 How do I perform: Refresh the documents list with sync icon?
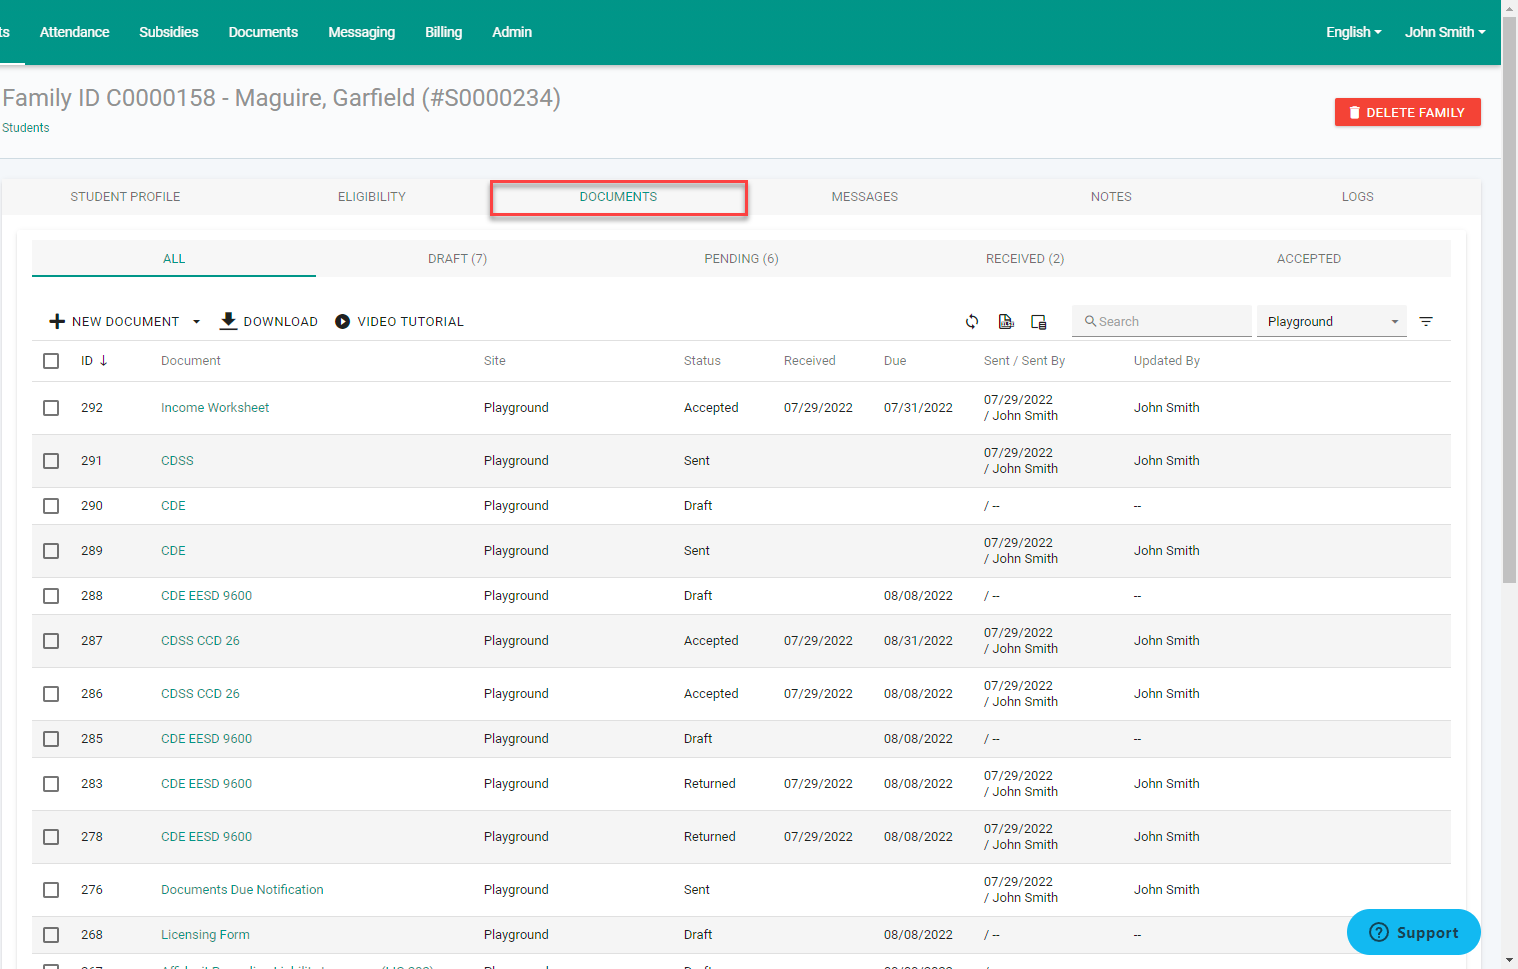pos(972,322)
